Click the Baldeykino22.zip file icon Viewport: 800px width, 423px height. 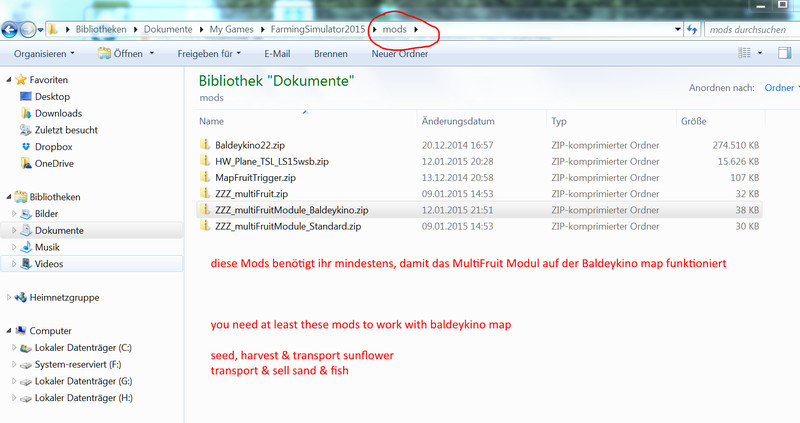click(x=206, y=145)
